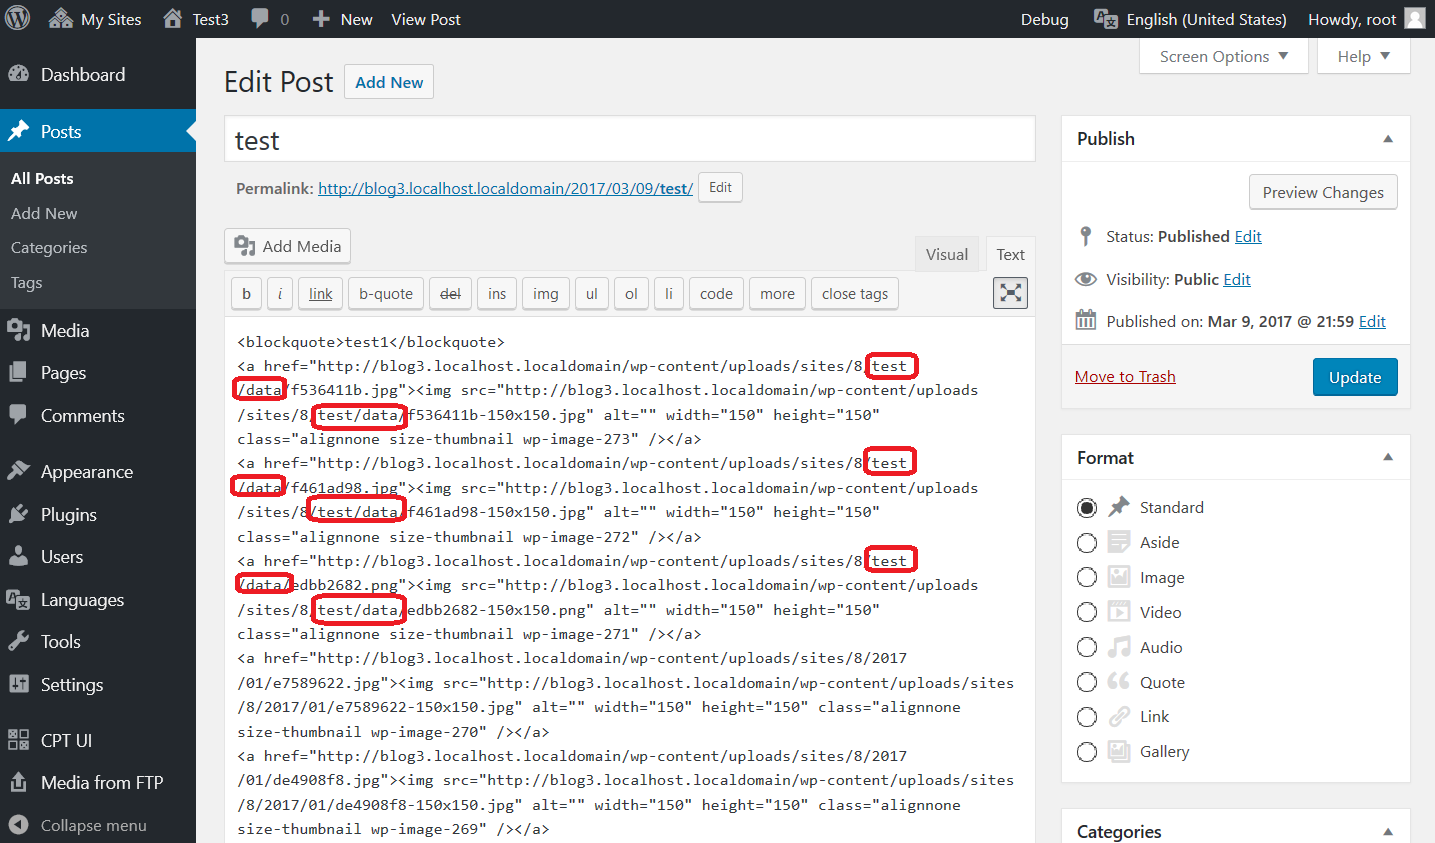
Task: Click View Post in the admin bar
Action: pos(426,19)
